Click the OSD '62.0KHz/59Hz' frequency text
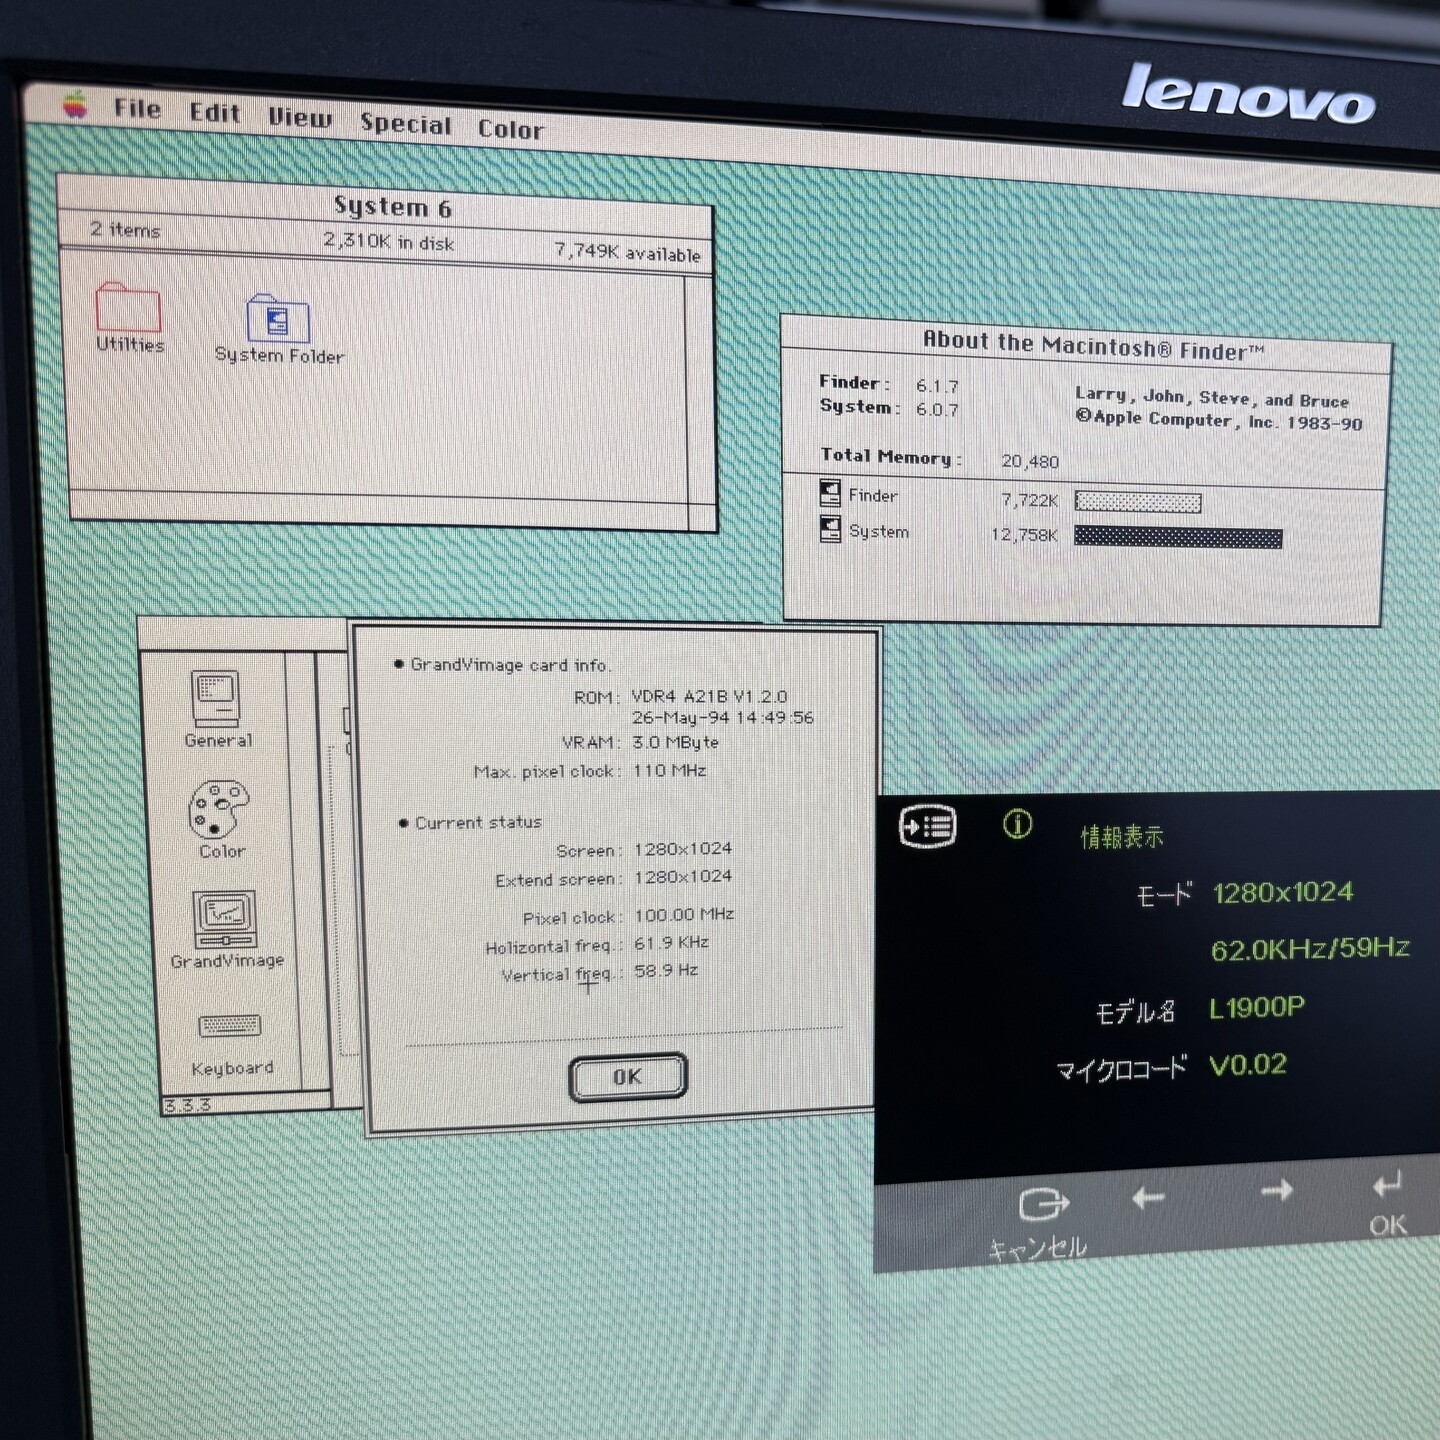The width and height of the screenshot is (1440, 1440). coord(1310,948)
